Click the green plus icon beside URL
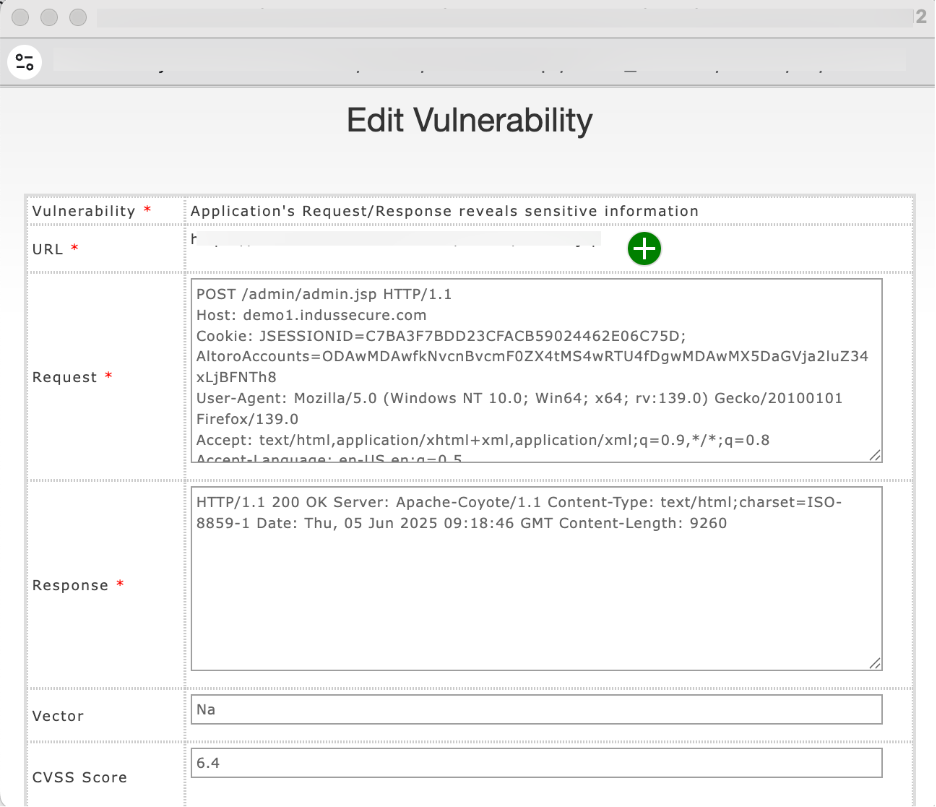This screenshot has width=936, height=807. (644, 249)
